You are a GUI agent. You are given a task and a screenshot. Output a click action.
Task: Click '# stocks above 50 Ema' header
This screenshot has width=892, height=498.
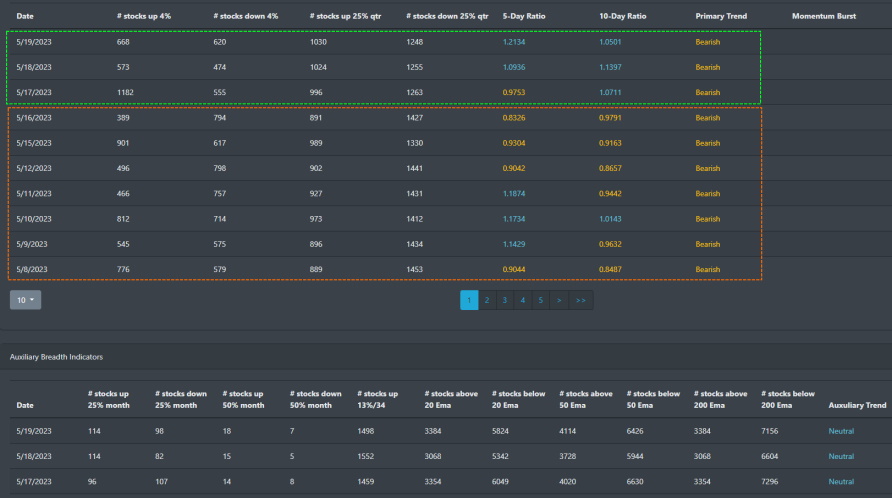click(586, 400)
